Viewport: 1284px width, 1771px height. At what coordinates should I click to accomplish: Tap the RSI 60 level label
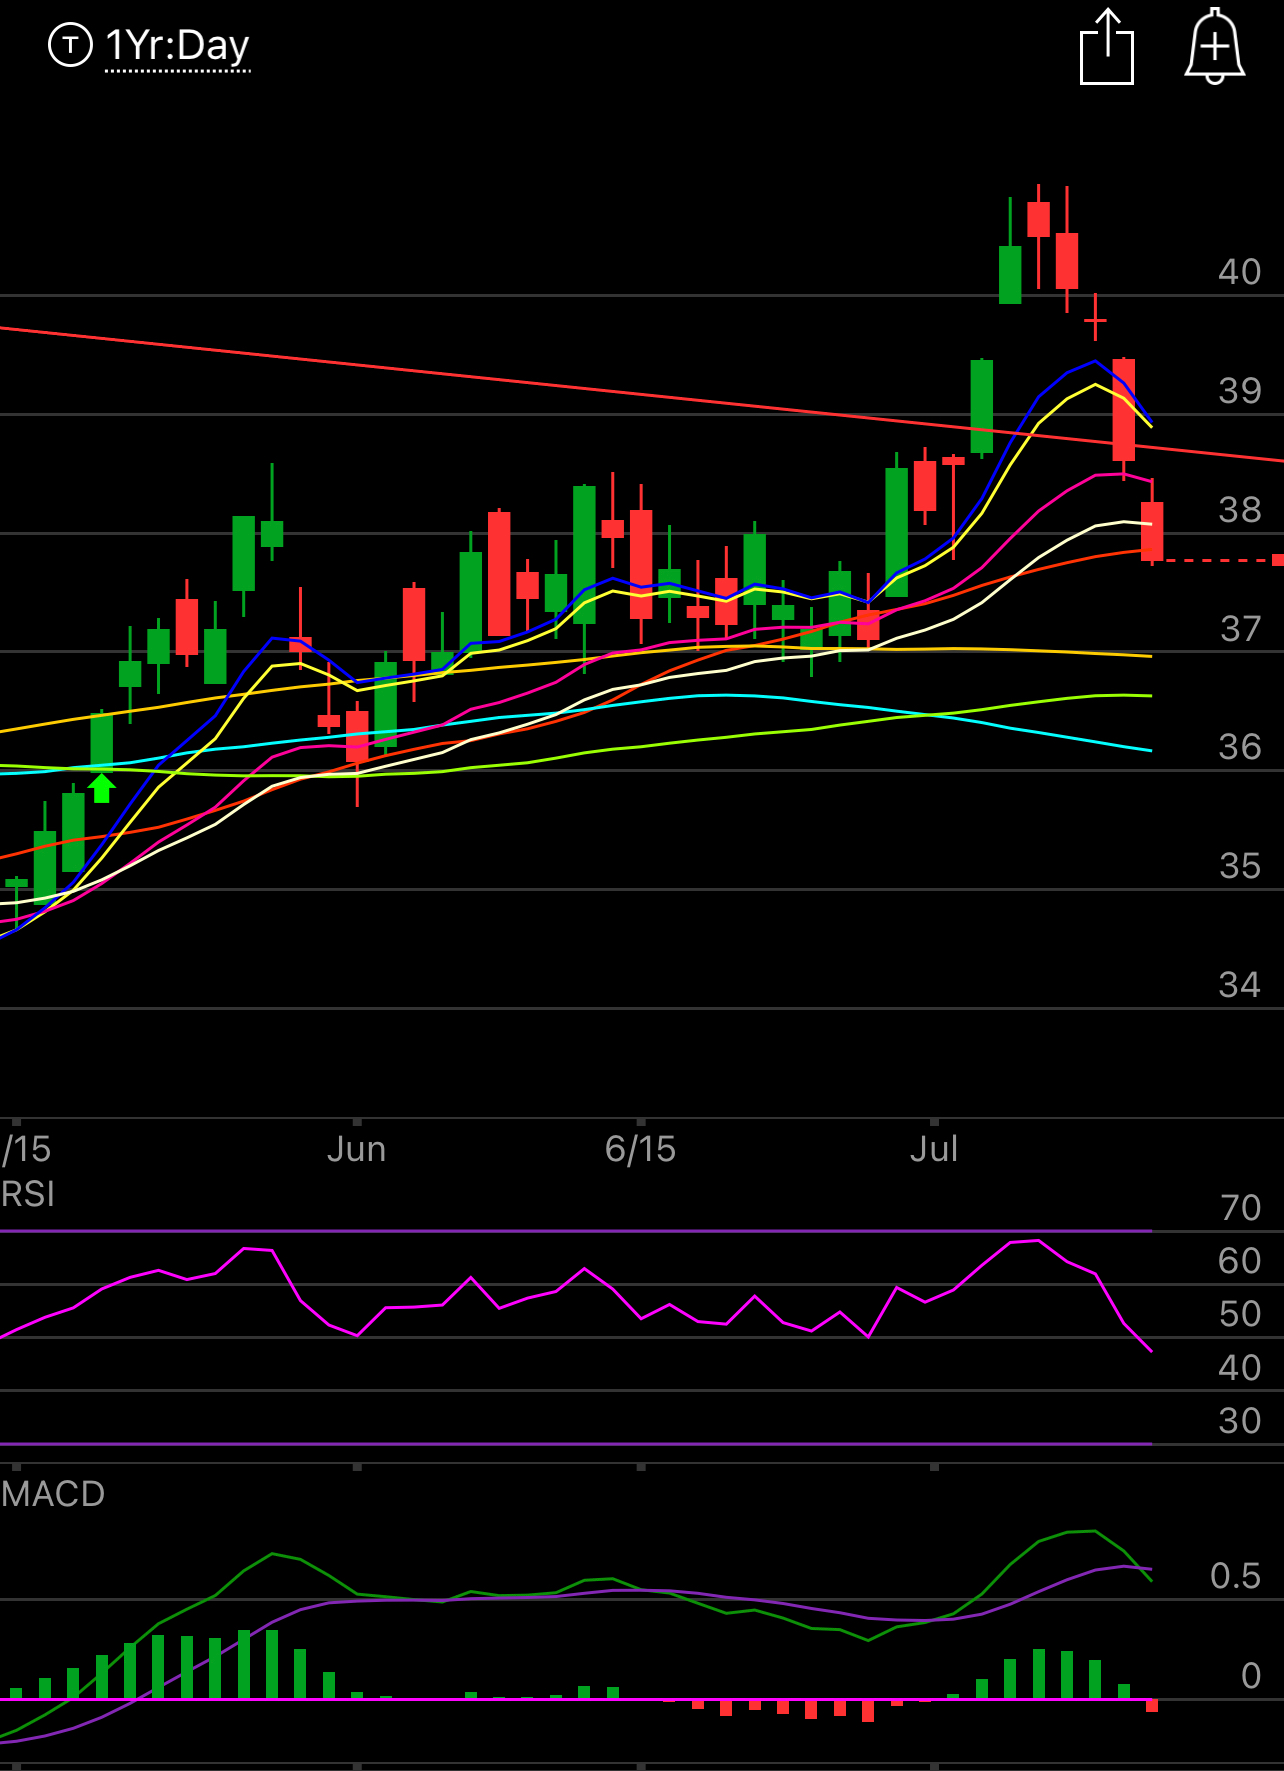click(1240, 1261)
